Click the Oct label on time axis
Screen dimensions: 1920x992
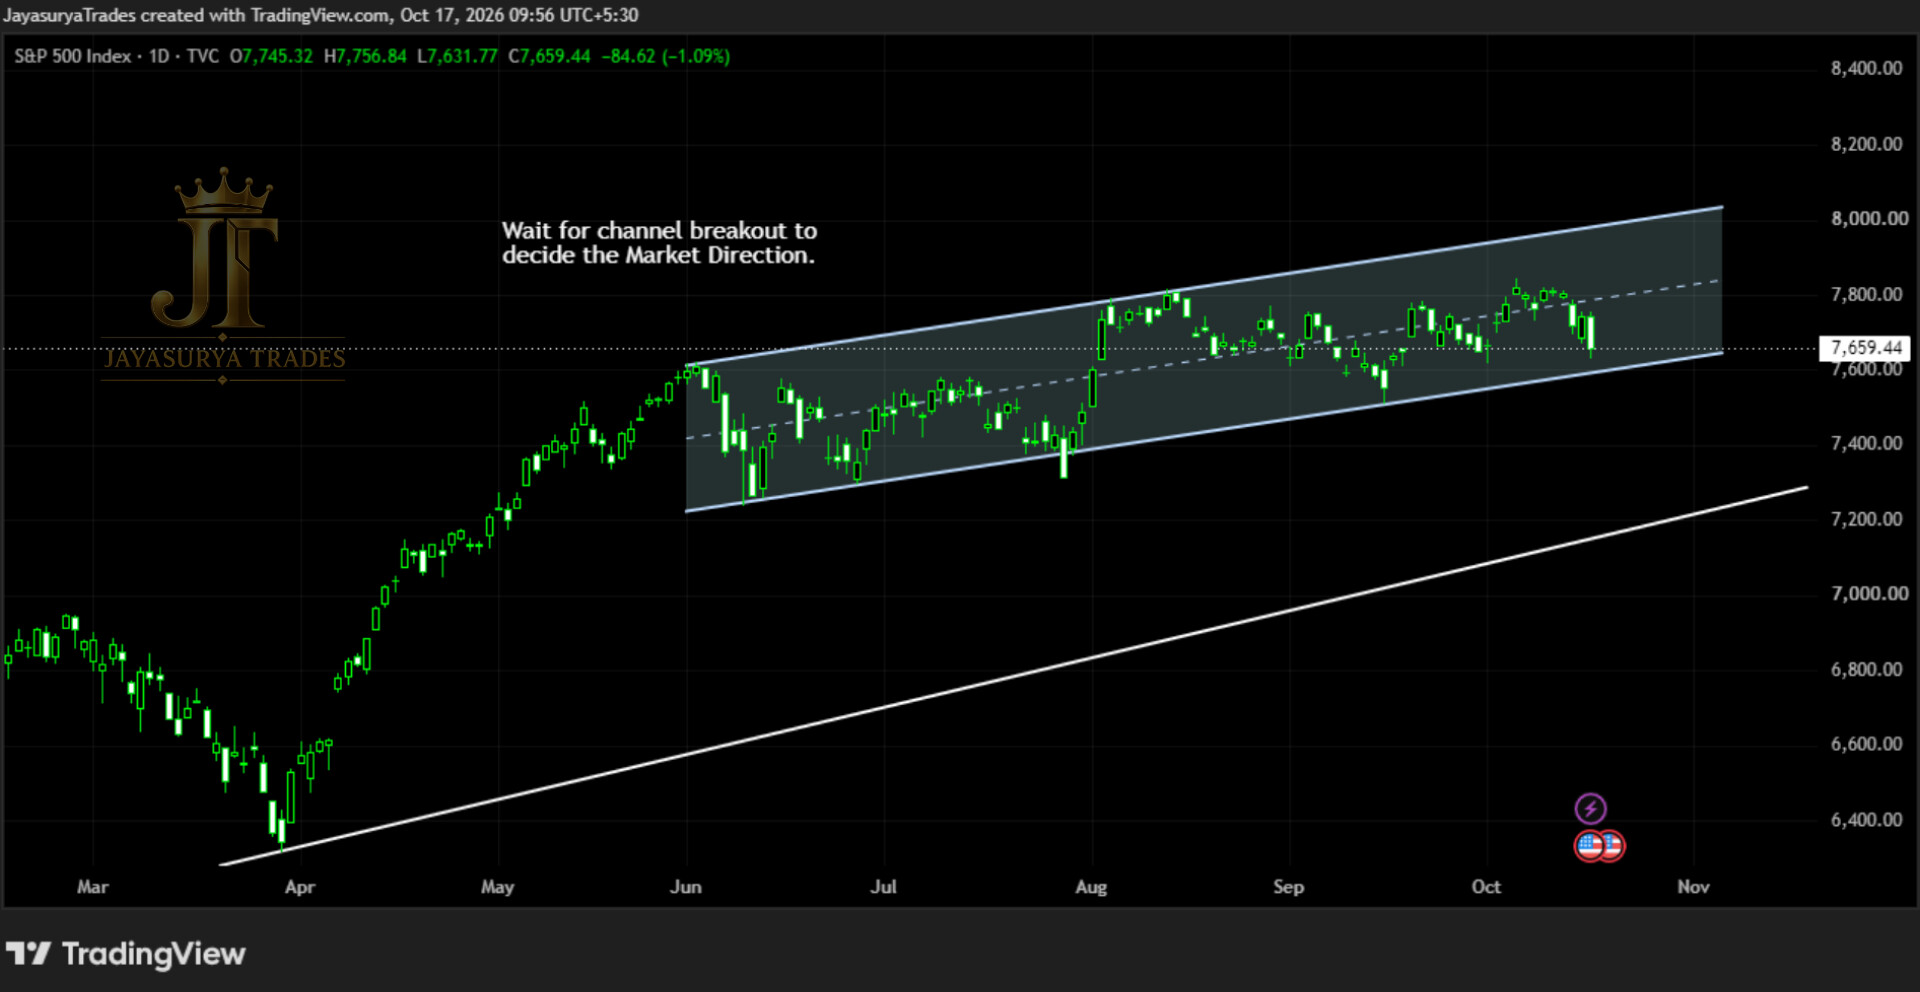(1486, 887)
